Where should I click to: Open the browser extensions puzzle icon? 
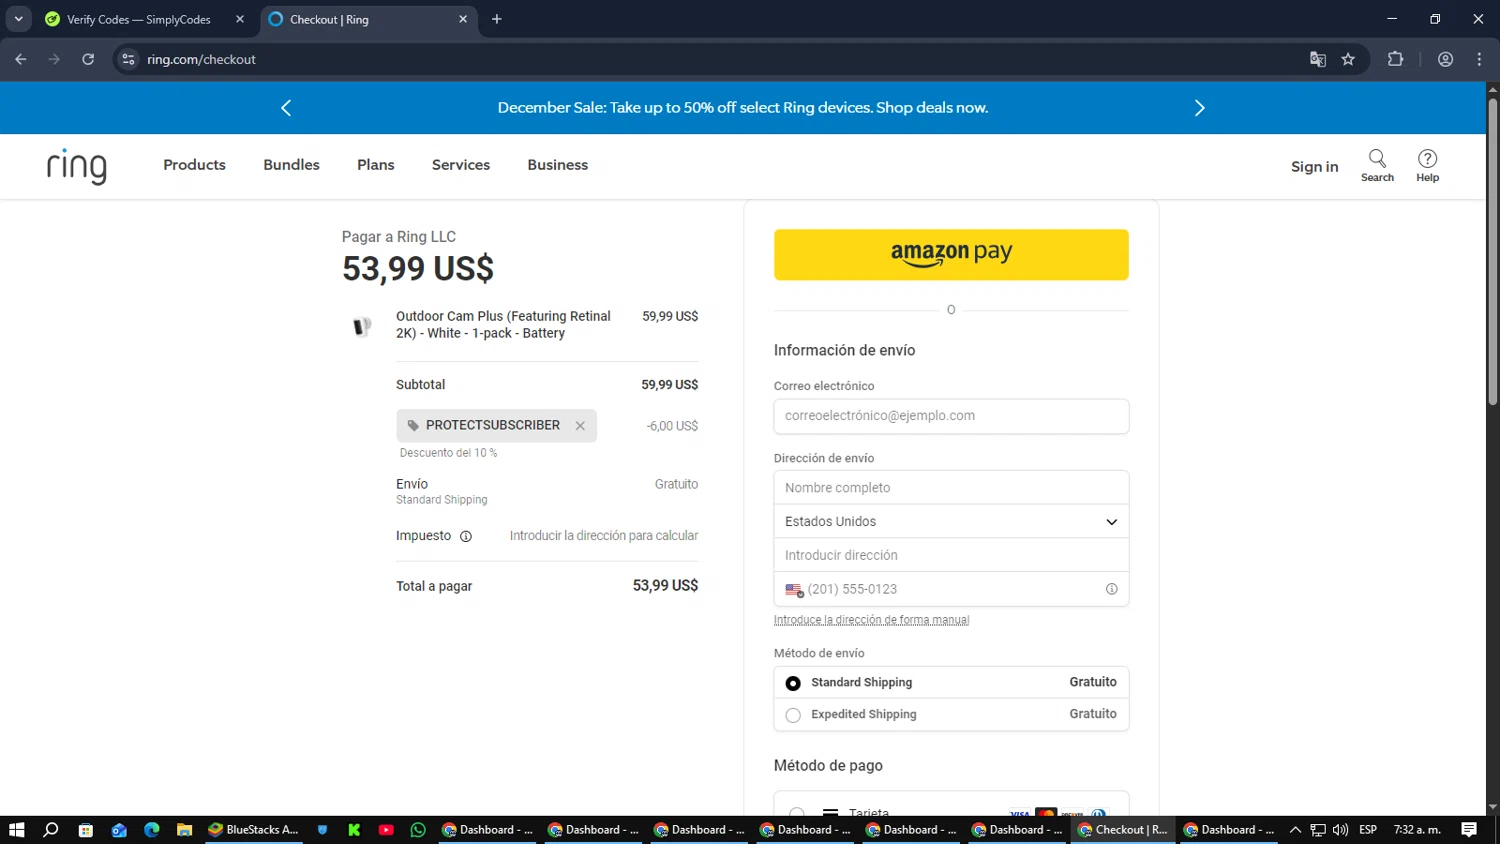[x=1396, y=59]
